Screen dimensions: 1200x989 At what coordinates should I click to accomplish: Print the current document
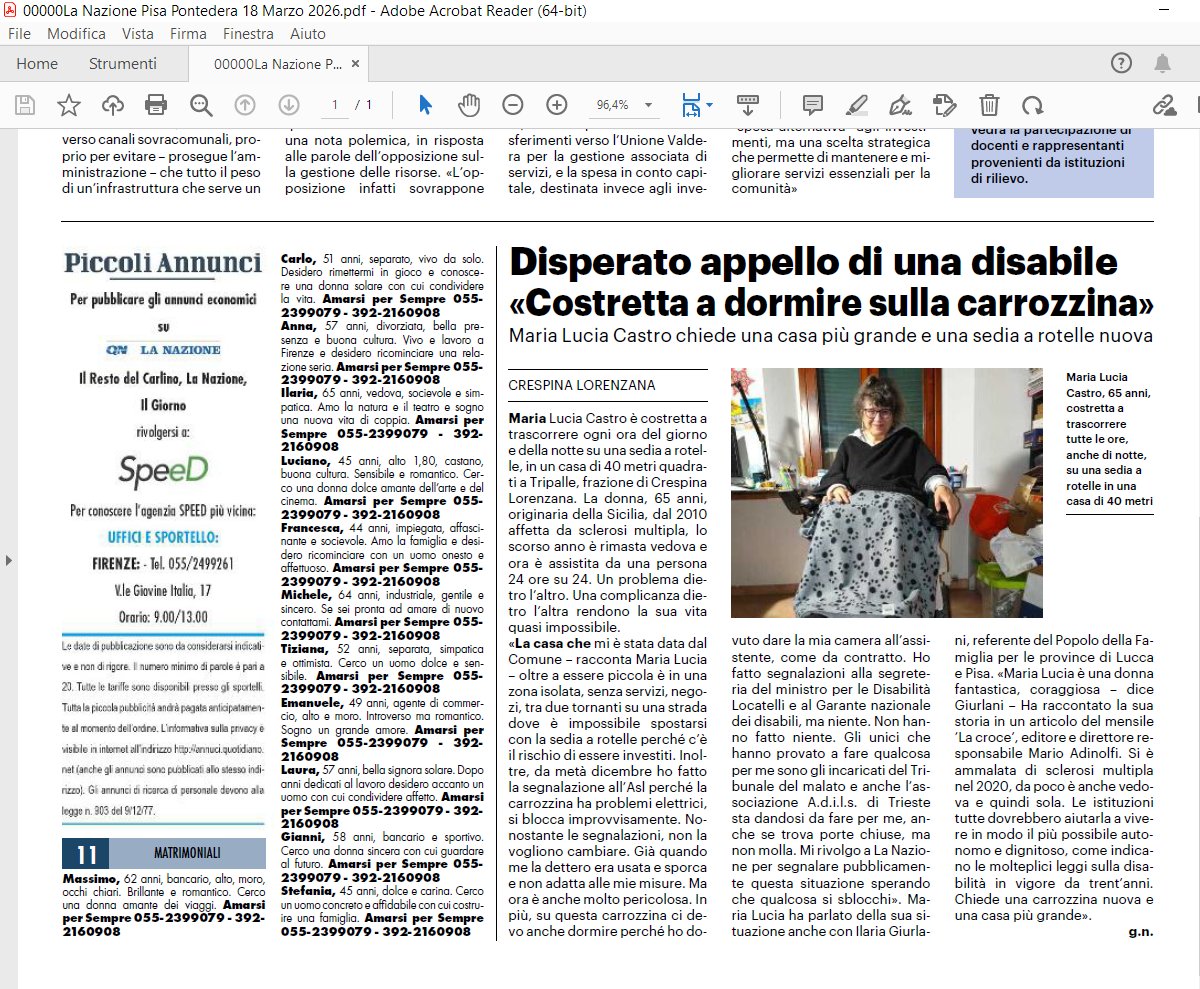point(157,104)
